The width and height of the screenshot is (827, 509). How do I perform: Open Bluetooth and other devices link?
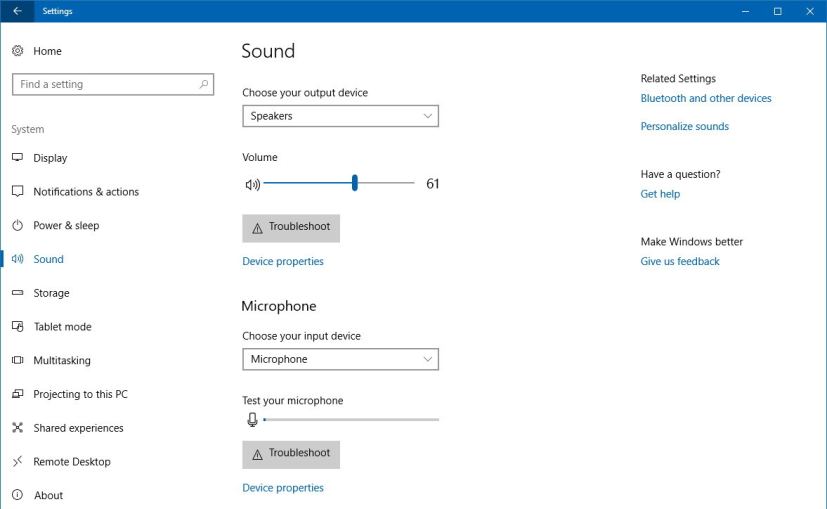[x=706, y=98]
